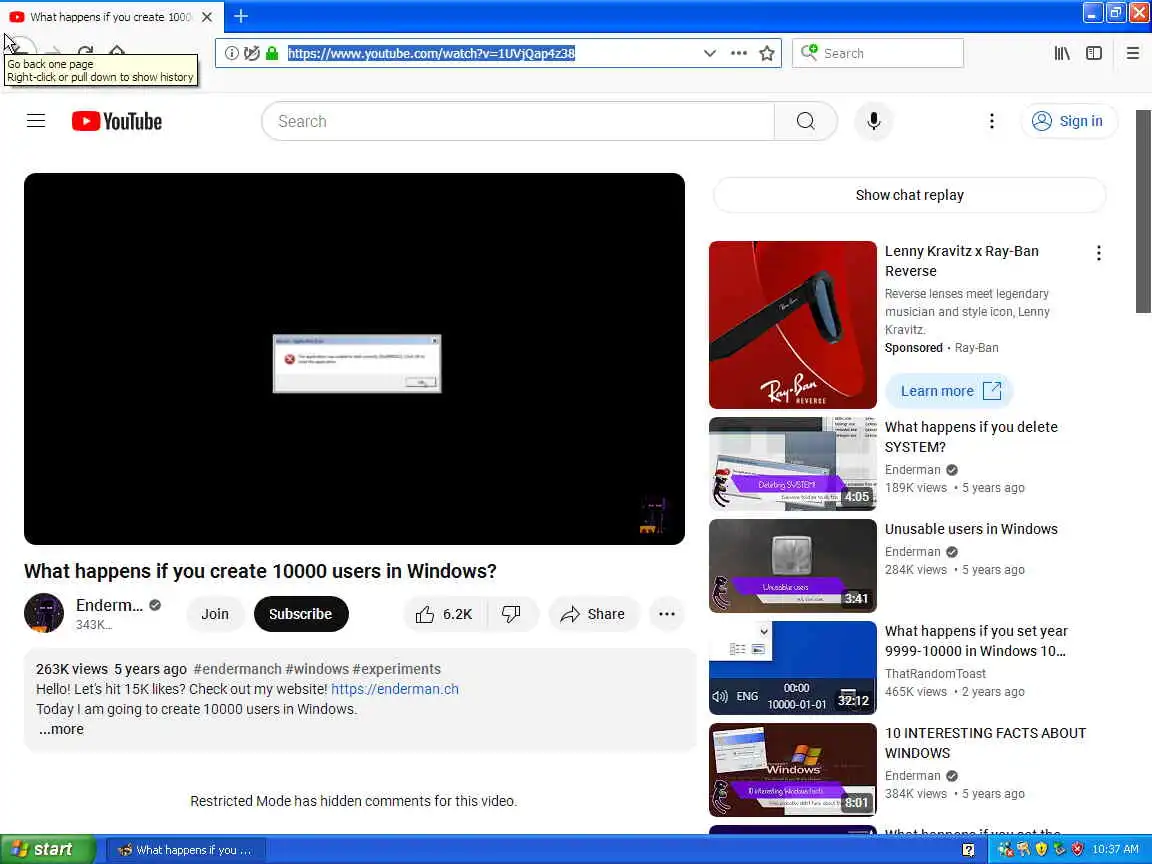Open the Enderman channel avatar

point(44,613)
